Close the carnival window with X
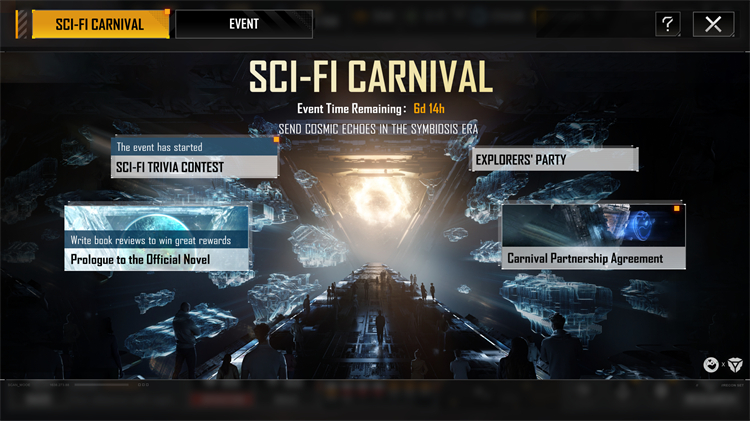Image resolution: width=750 pixels, height=421 pixels. pos(713,23)
